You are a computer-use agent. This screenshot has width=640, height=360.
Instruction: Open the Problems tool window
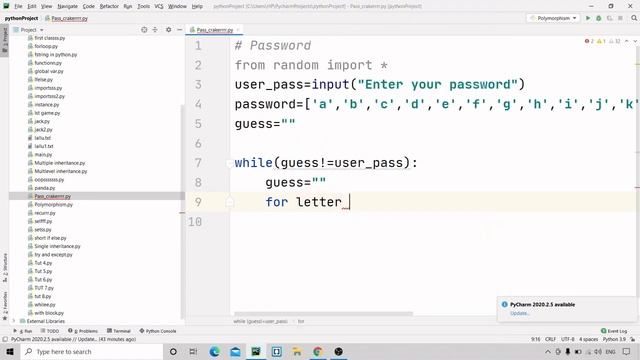click(83, 331)
